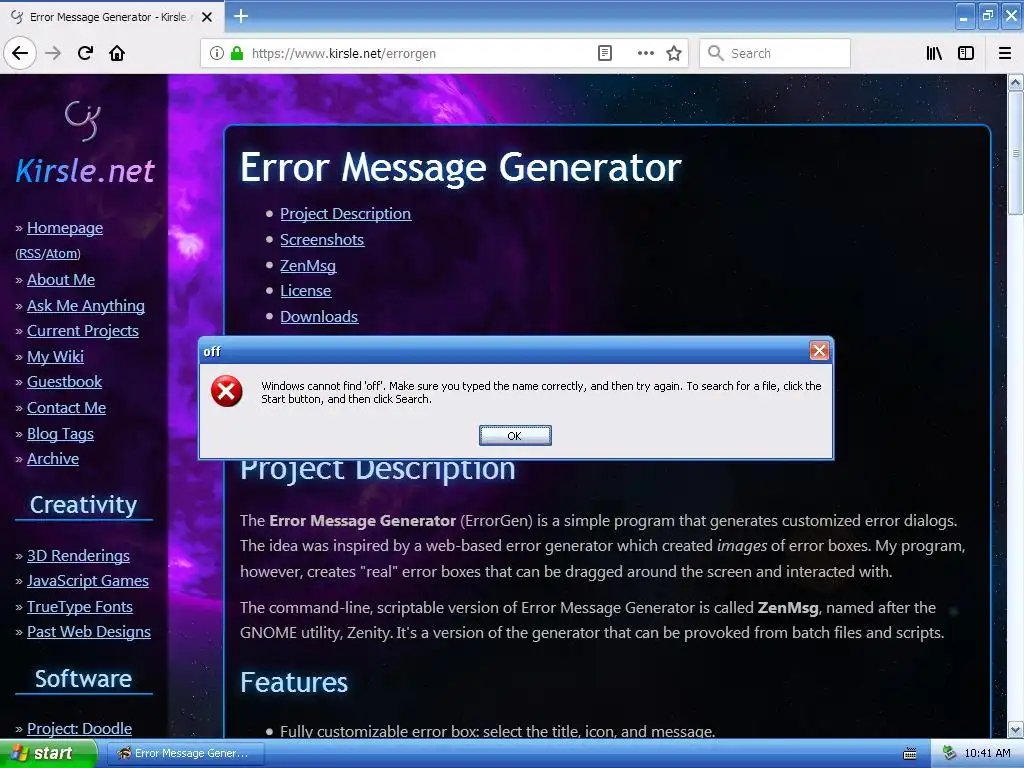Jump to License anchor link

(x=305, y=291)
